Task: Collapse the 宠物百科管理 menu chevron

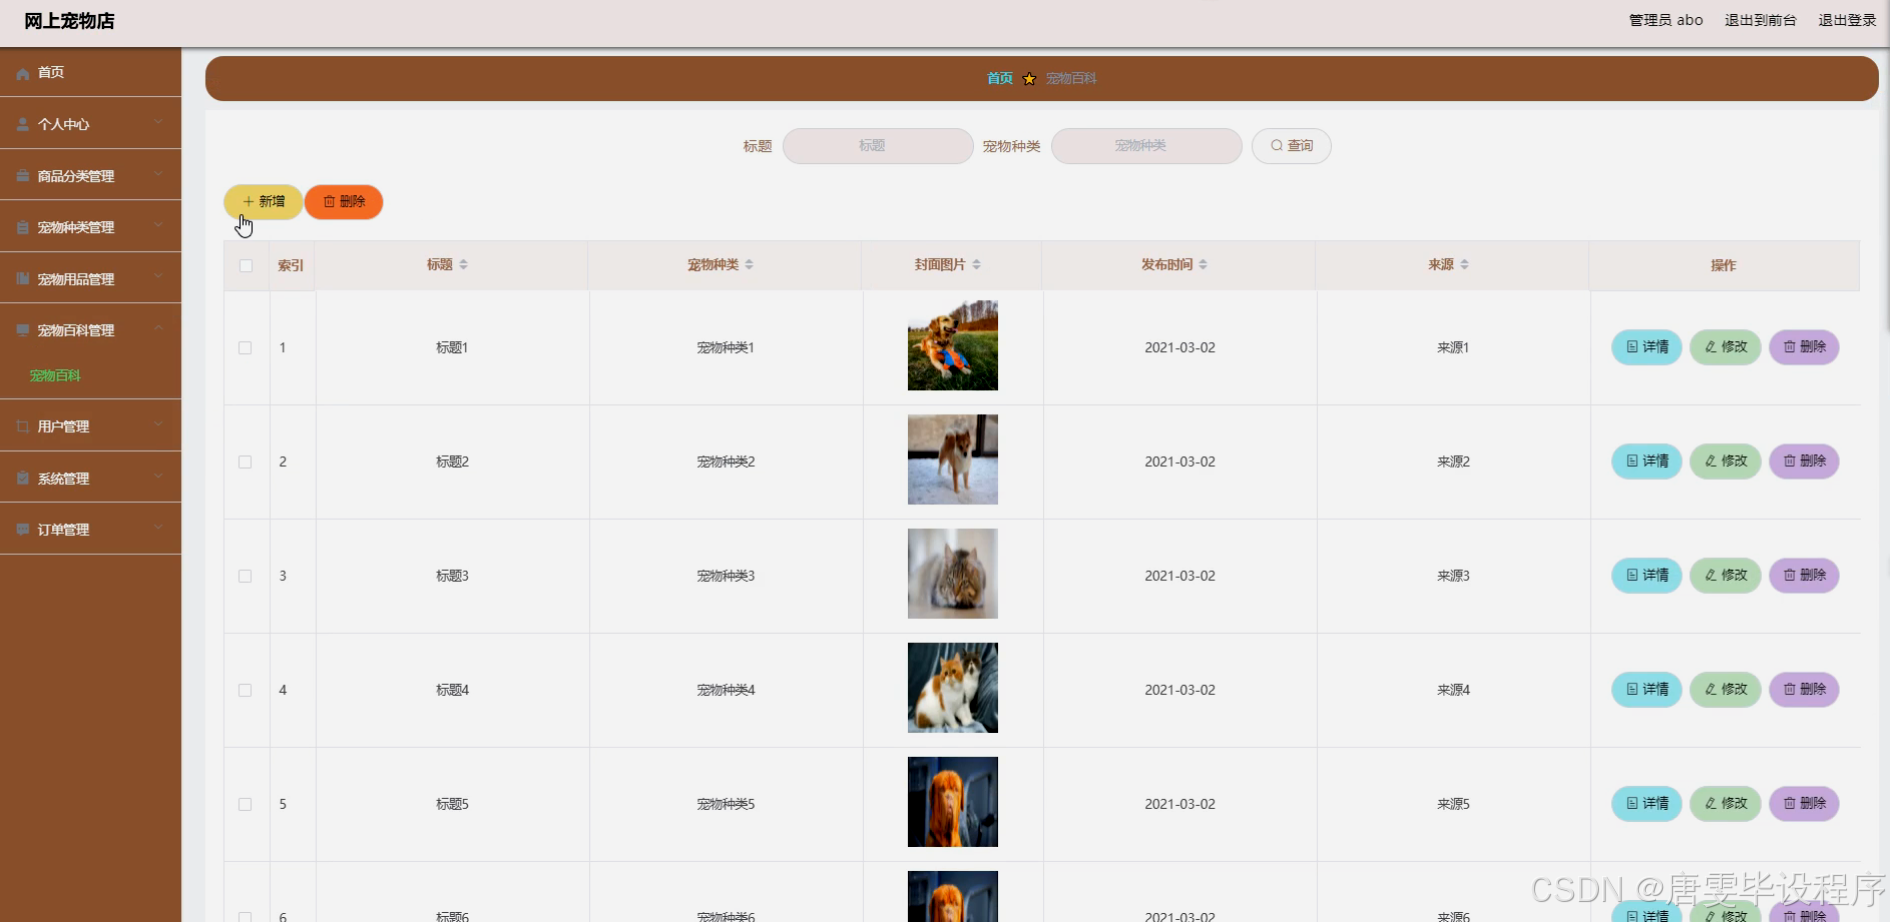Action: coord(158,329)
